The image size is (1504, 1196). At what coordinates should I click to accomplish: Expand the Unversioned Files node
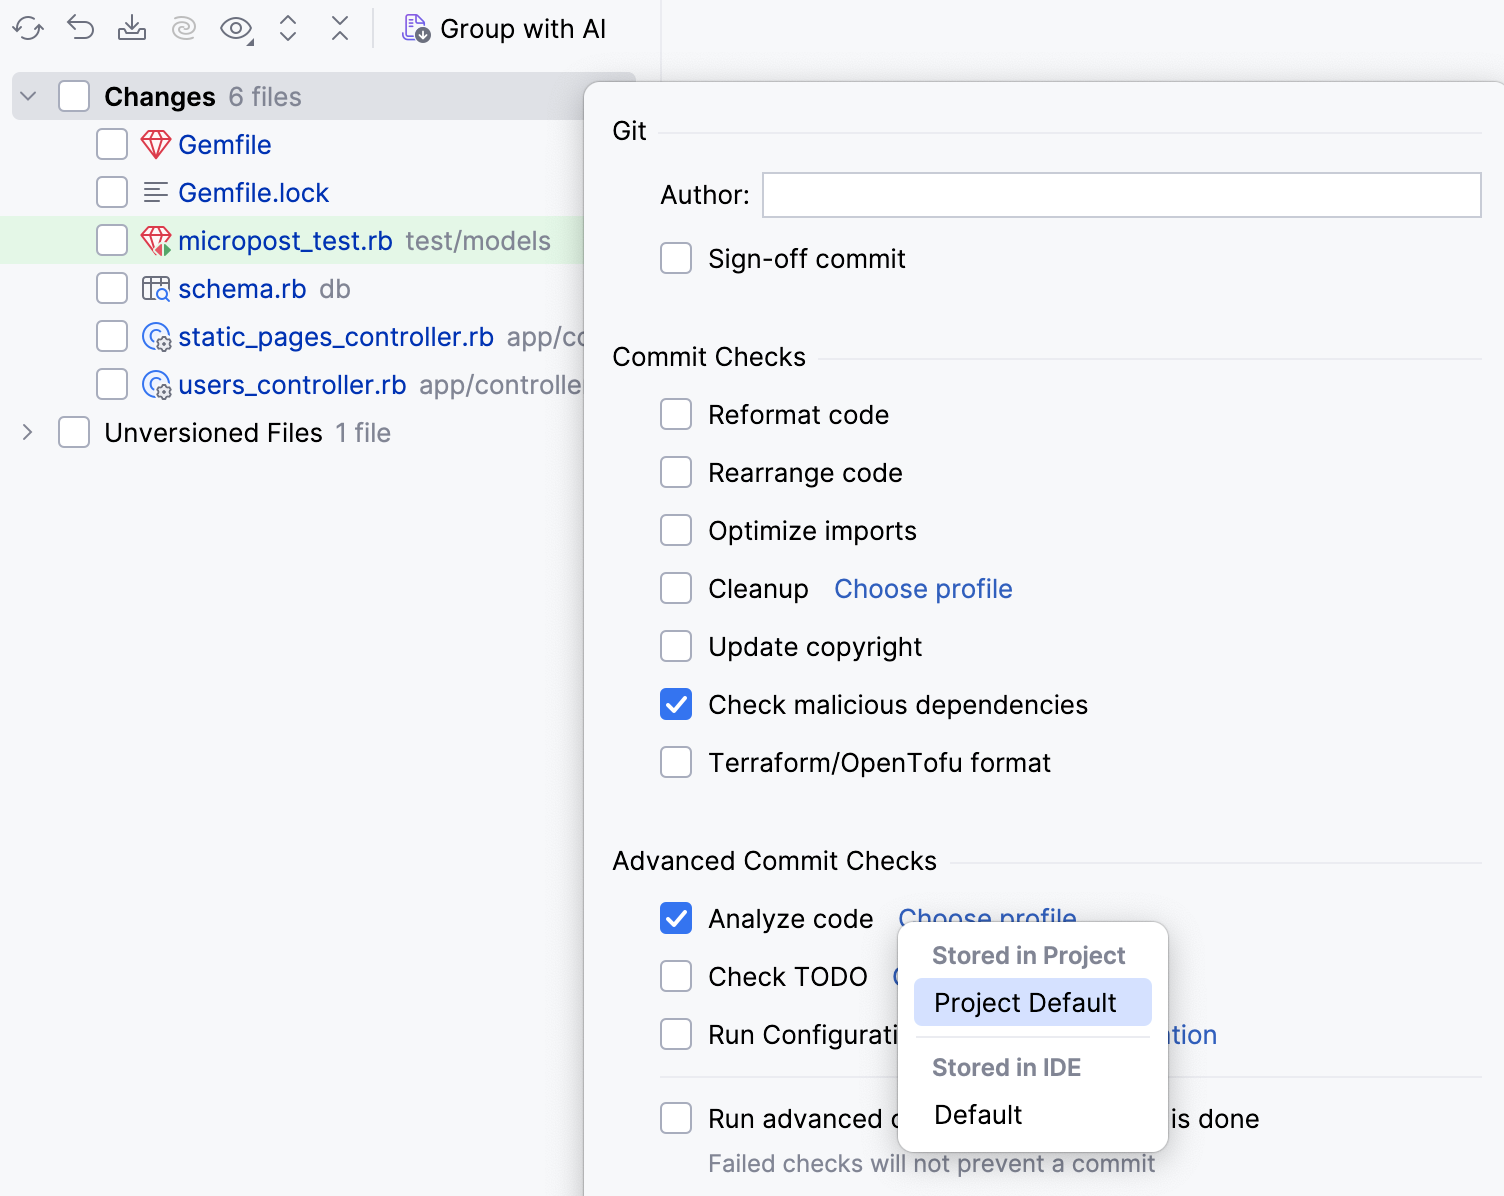(x=28, y=433)
